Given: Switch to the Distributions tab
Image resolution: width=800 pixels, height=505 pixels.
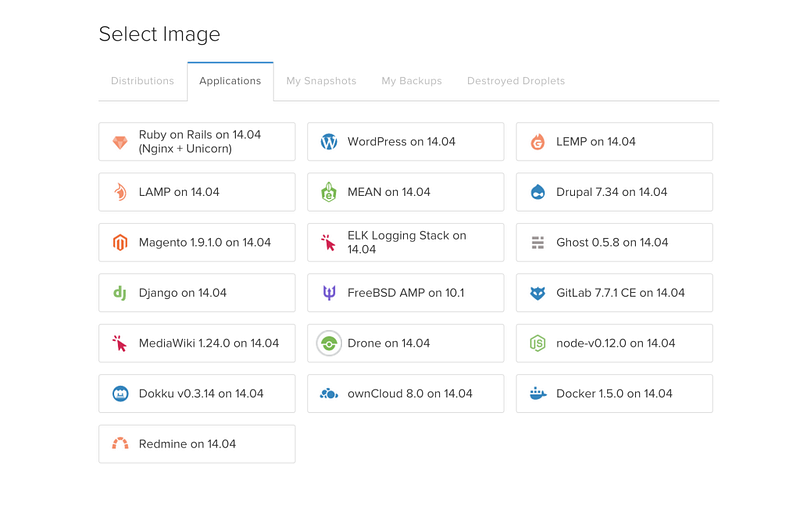Looking at the screenshot, I should [142, 81].
